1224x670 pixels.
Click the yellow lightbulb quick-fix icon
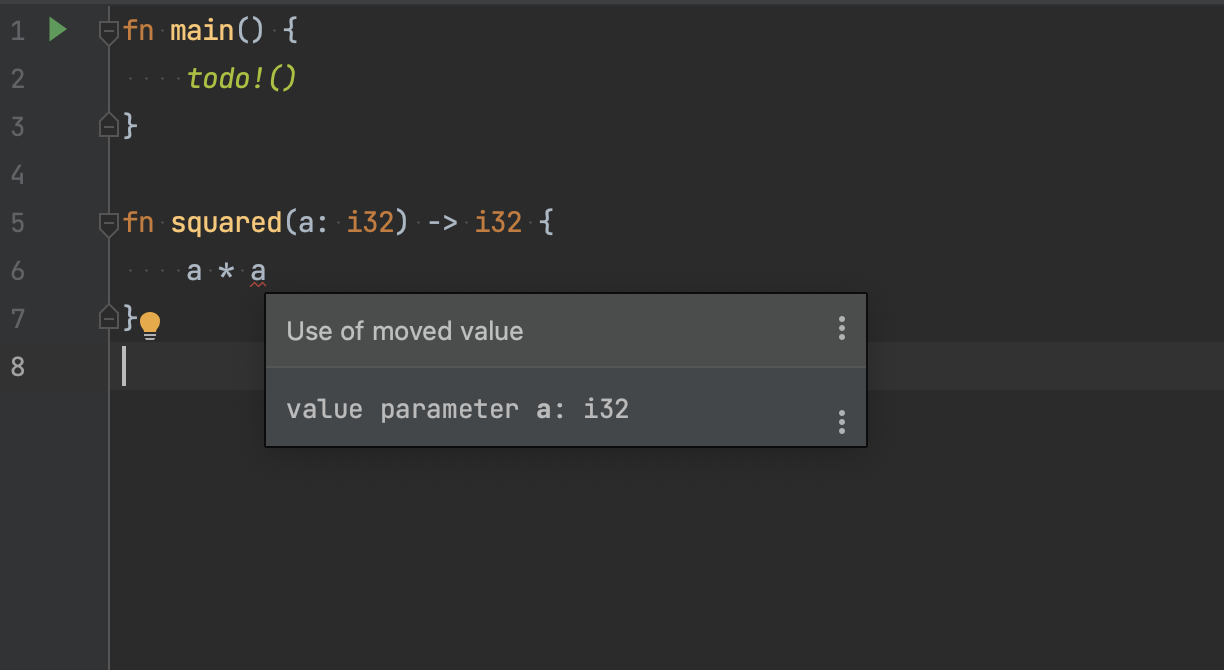point(150,325)
